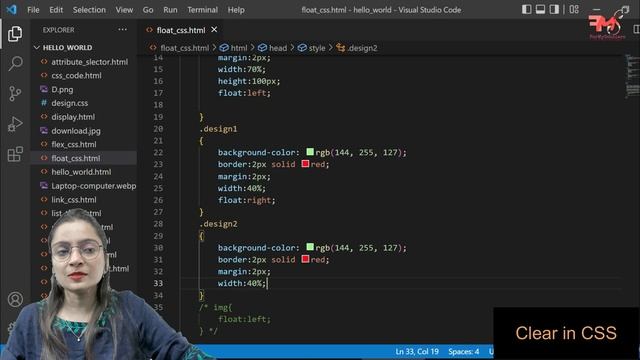The image size is (640, 360).
Task: Open the Explorer view in activity bar
Action: click(x=15, y=33)
